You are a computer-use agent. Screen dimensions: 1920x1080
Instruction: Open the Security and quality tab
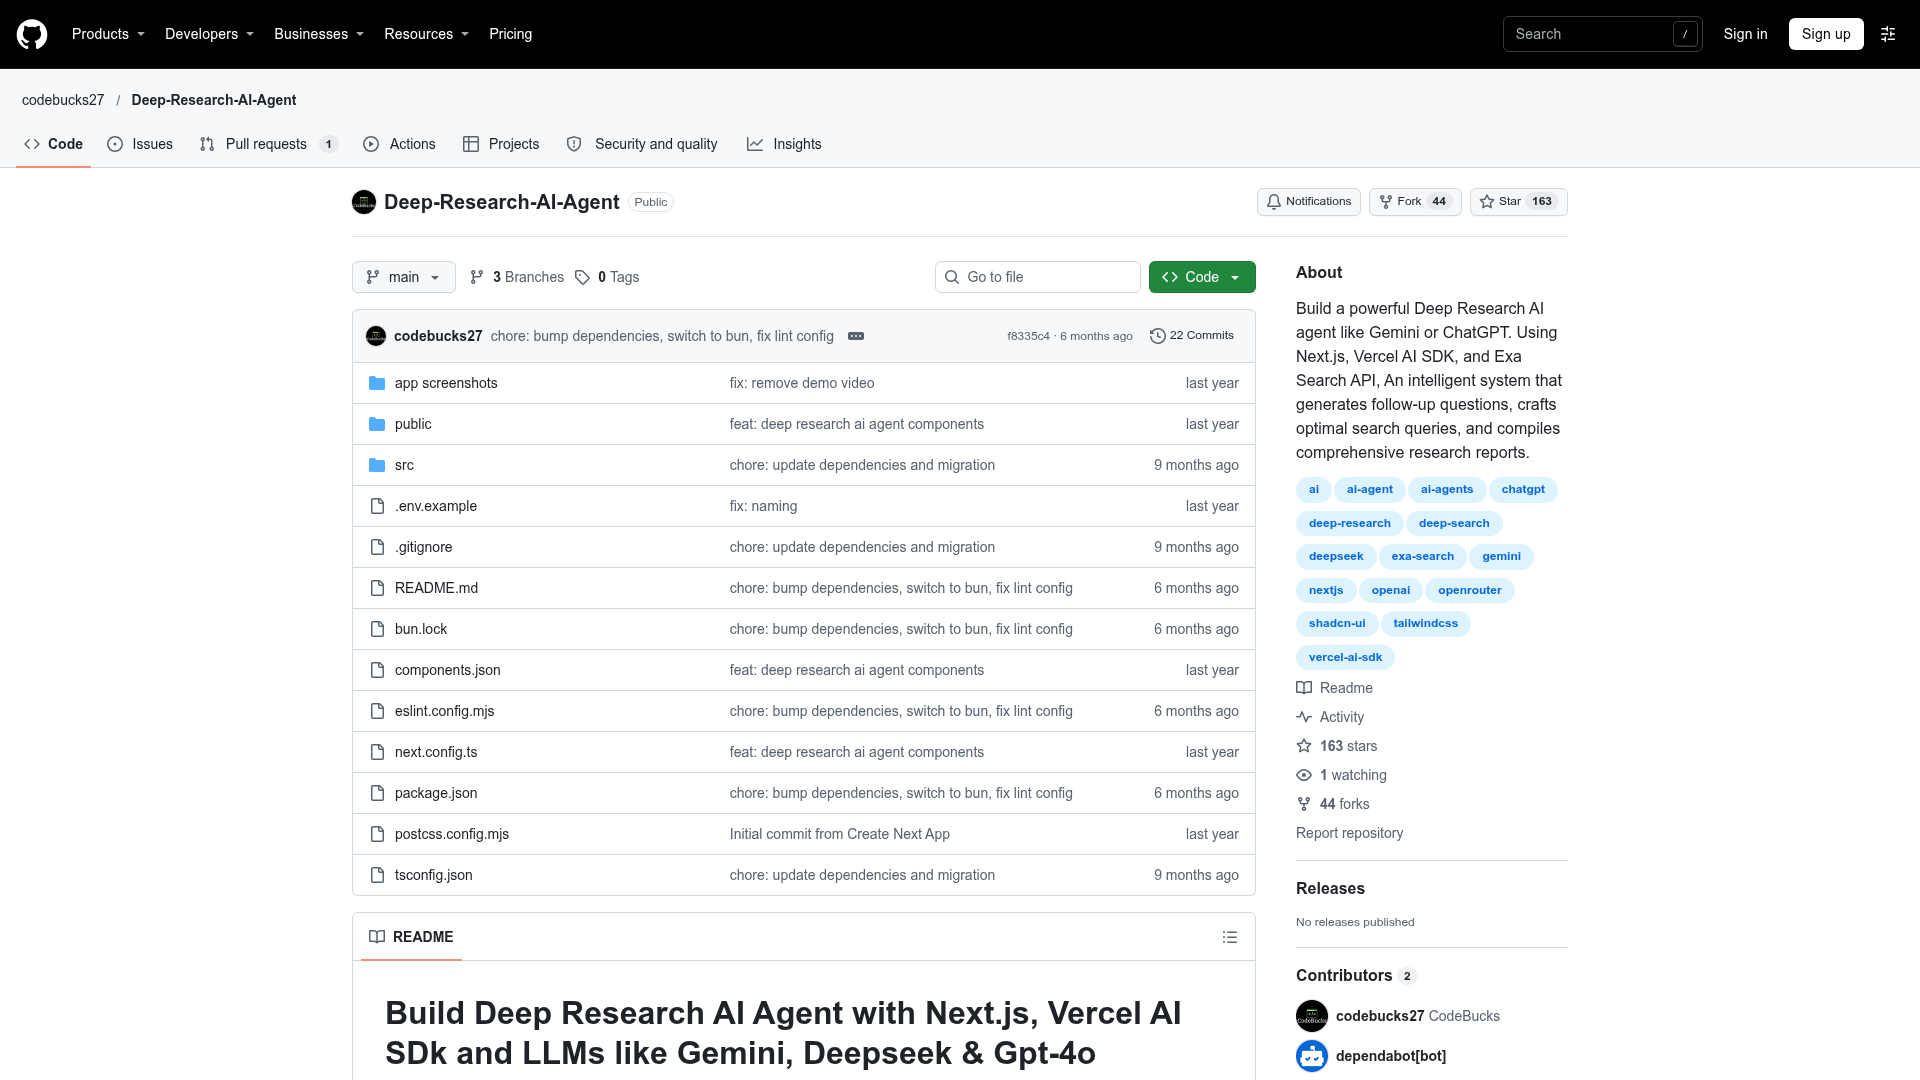[x=642, y=144]
